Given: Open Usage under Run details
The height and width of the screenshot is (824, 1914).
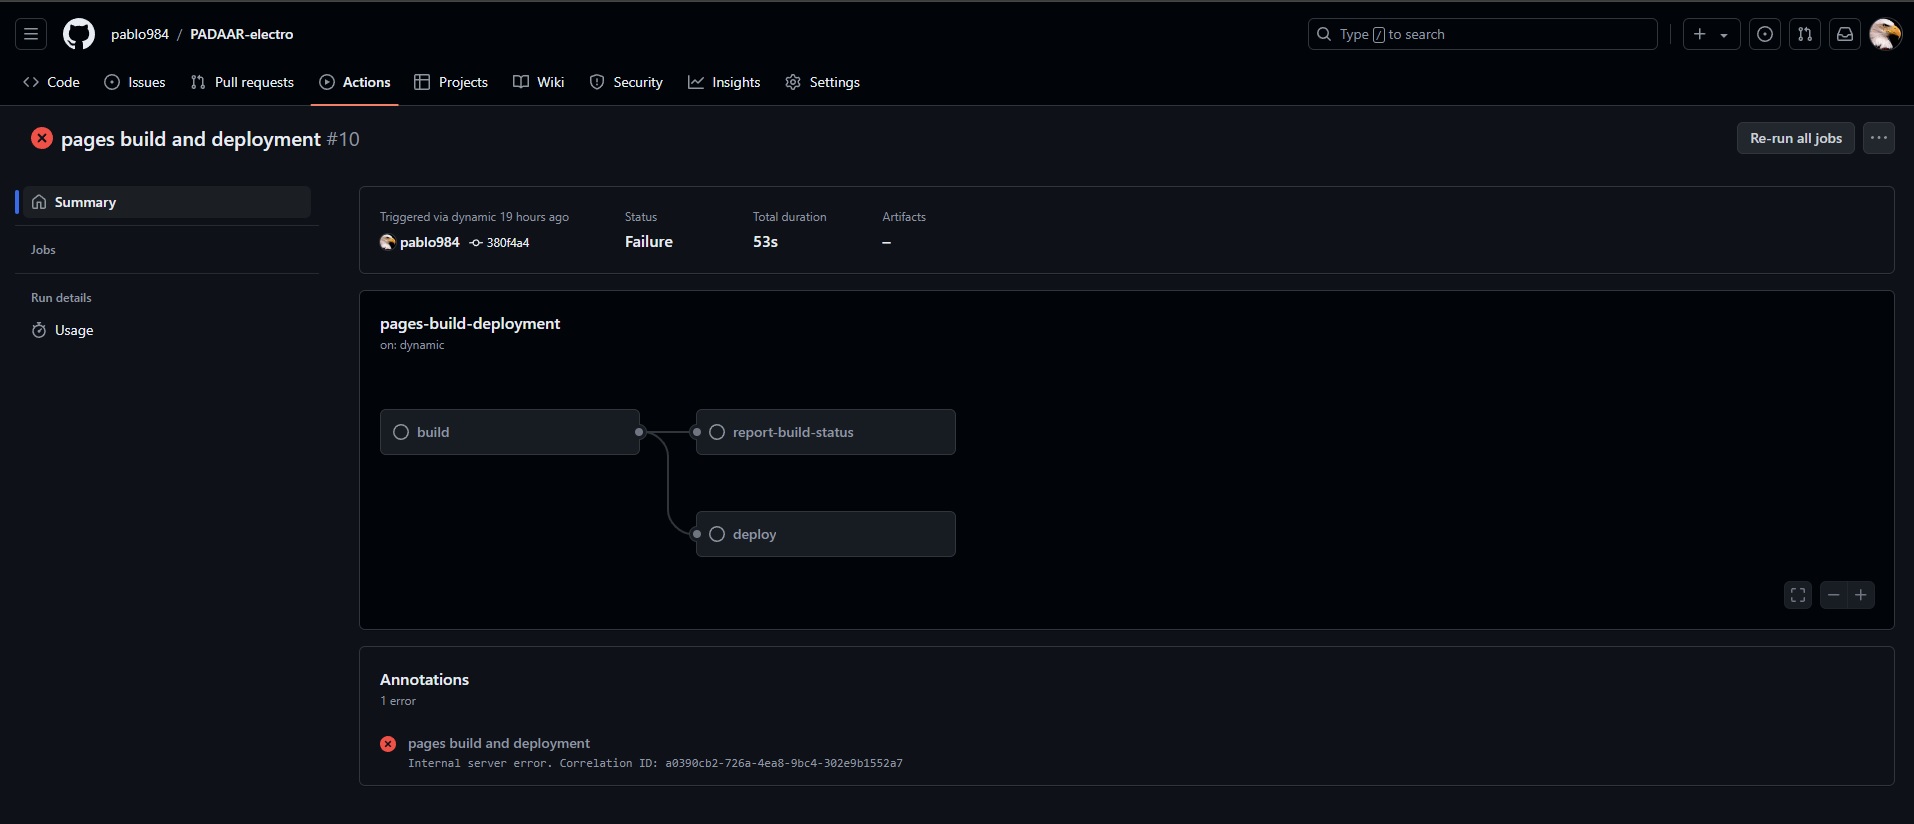Looking at the screenshot, I should [165, 330].
